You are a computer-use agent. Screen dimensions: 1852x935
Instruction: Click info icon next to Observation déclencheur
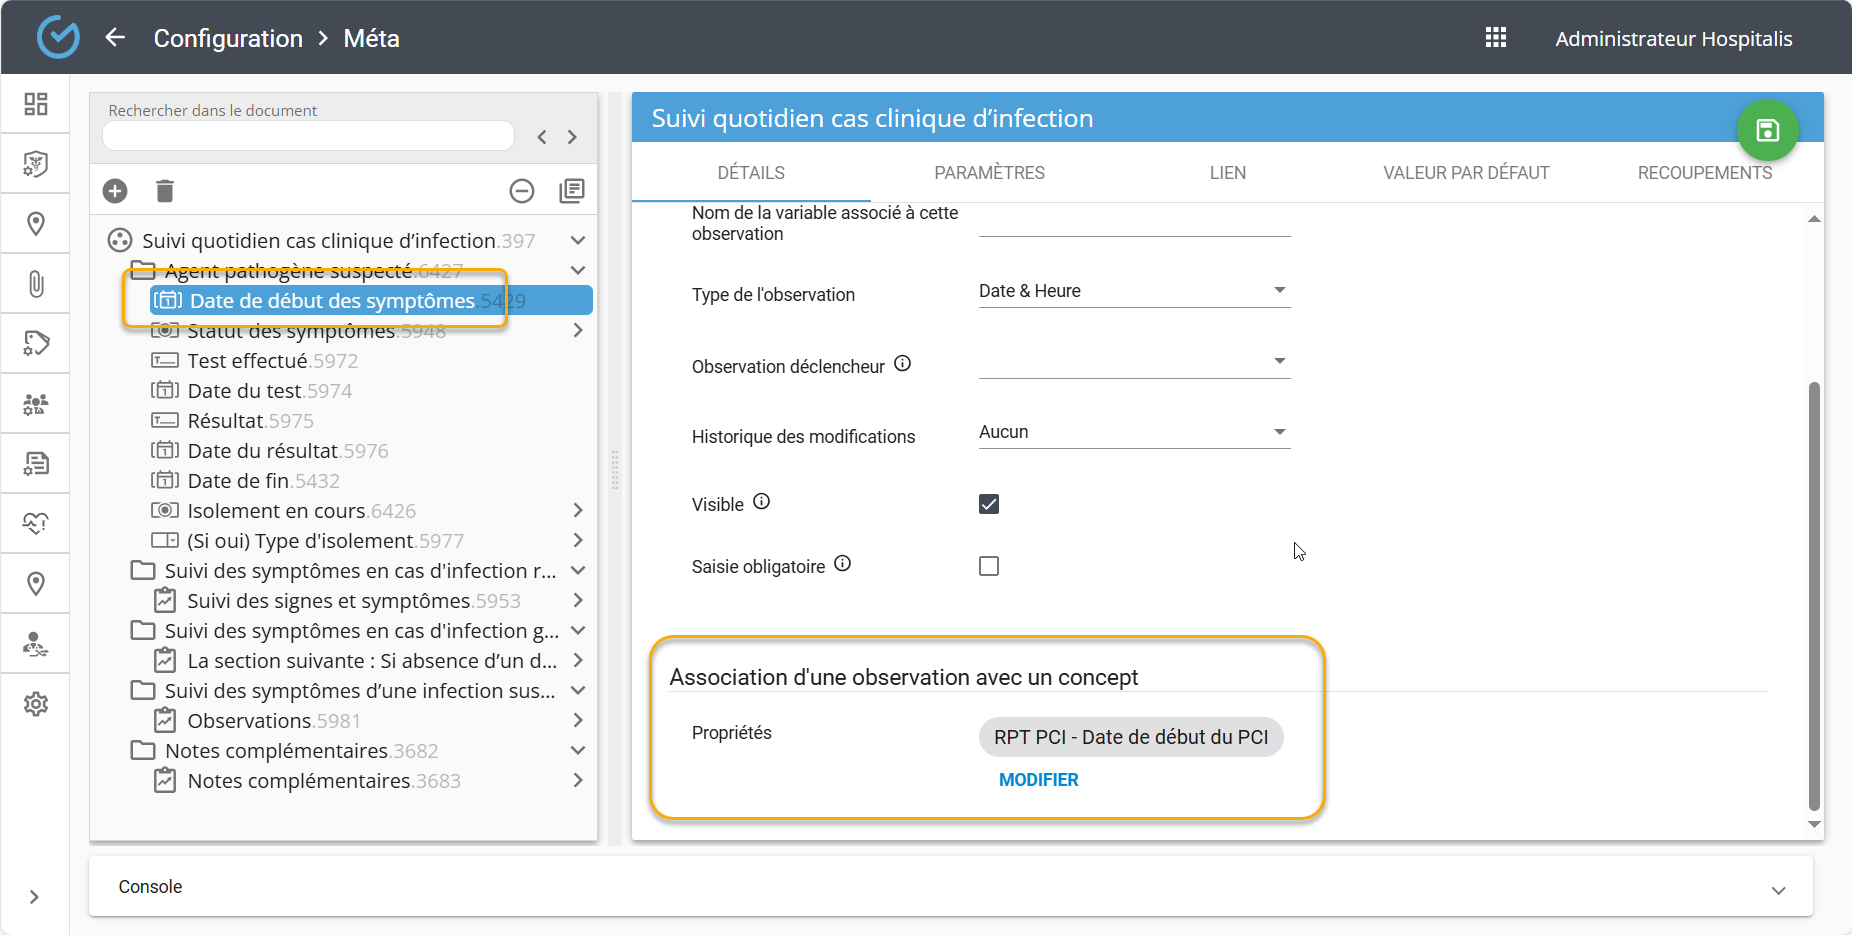click(x=902, y=364)
